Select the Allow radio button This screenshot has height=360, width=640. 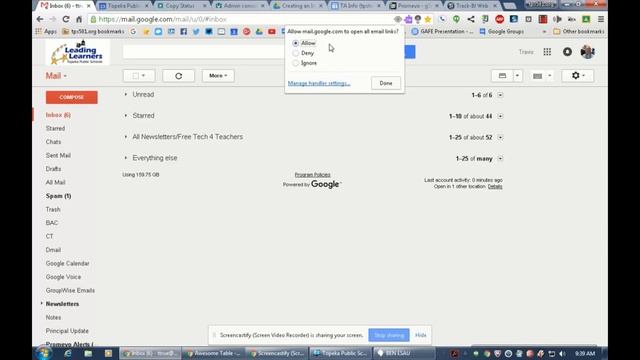296,43
